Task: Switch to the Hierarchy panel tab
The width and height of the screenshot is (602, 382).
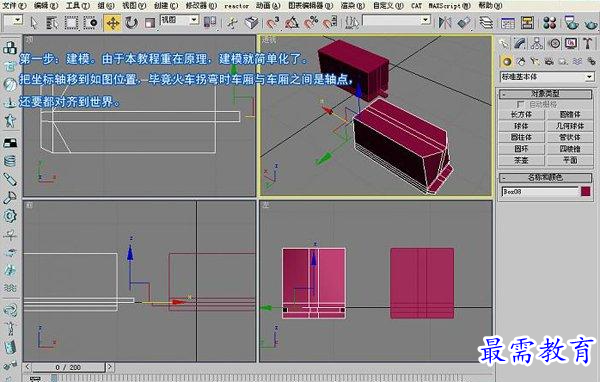Action: point(537,44)
